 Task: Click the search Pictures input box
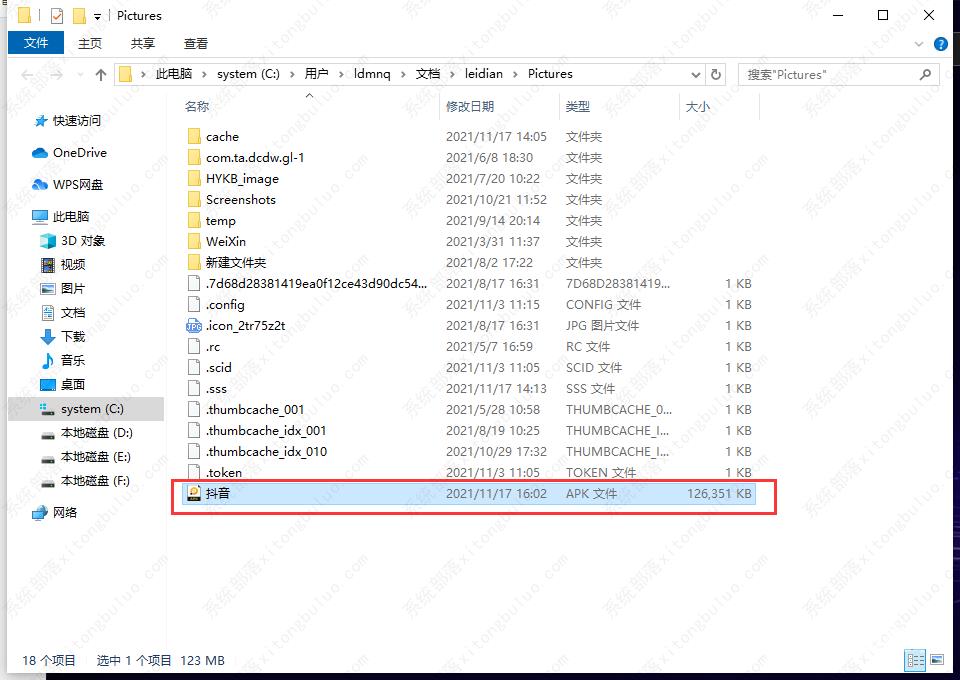(x=830, y=75)
